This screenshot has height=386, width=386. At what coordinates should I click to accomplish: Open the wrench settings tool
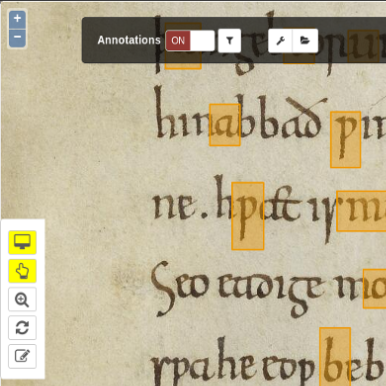280,41
